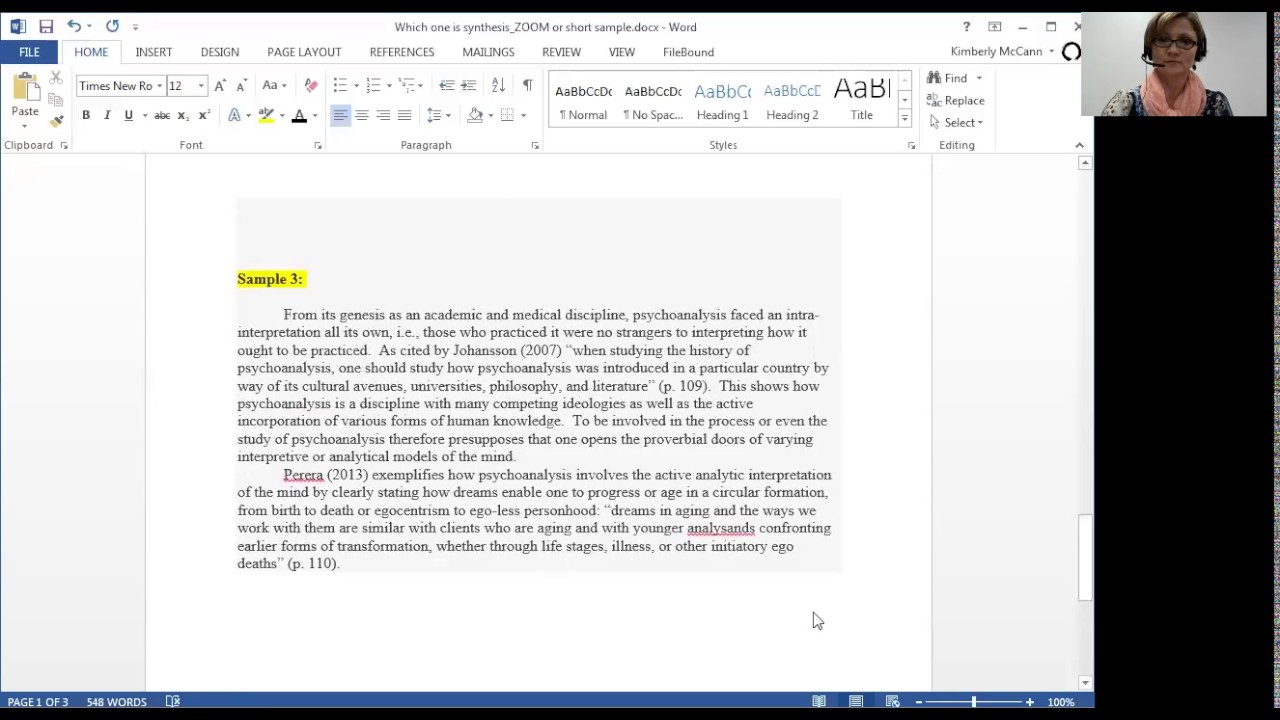
Task: Clear all formatting with eraser icon
Action: coord(311,86)
